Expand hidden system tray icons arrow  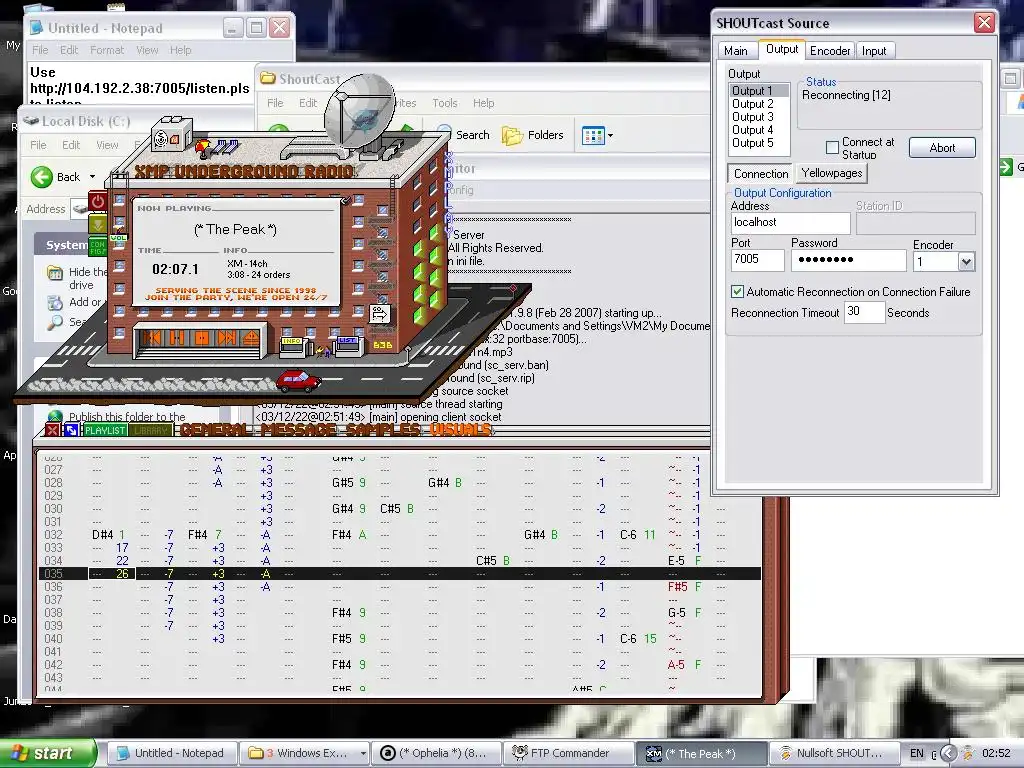948,753
